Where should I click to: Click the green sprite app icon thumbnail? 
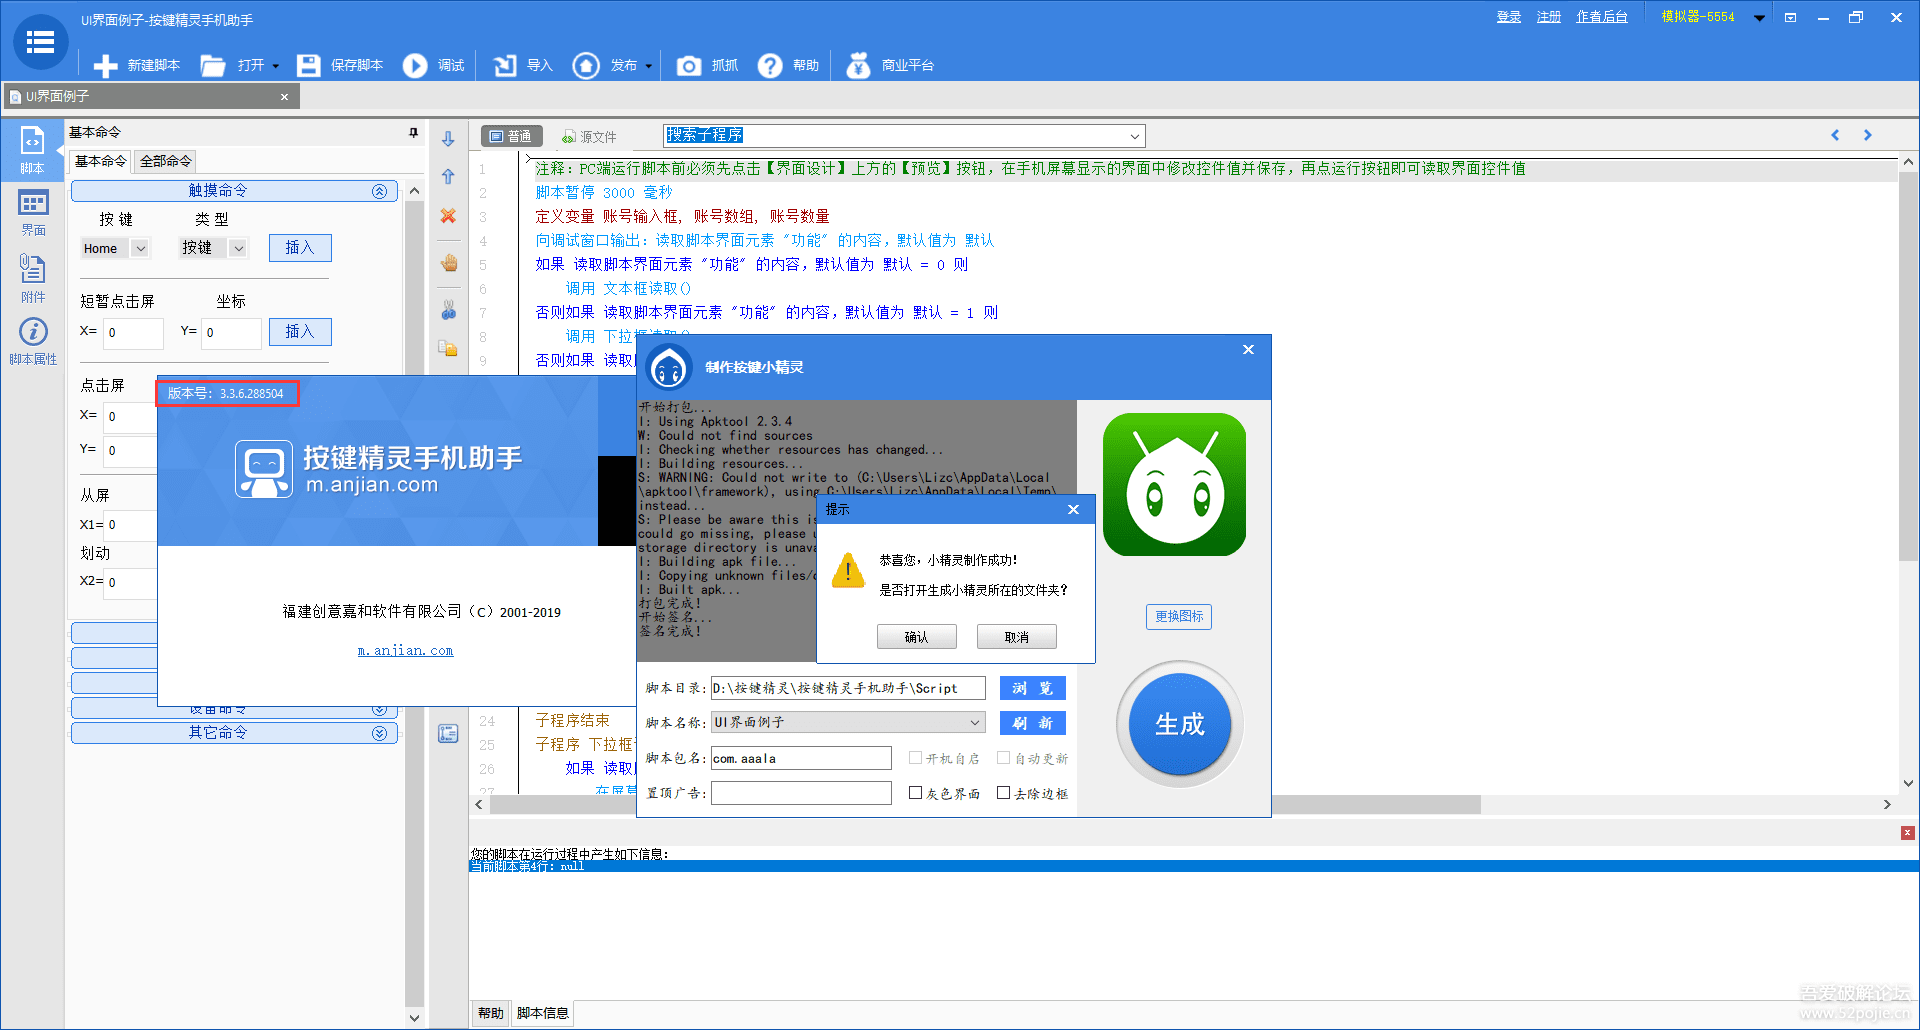click(1174, 484)
